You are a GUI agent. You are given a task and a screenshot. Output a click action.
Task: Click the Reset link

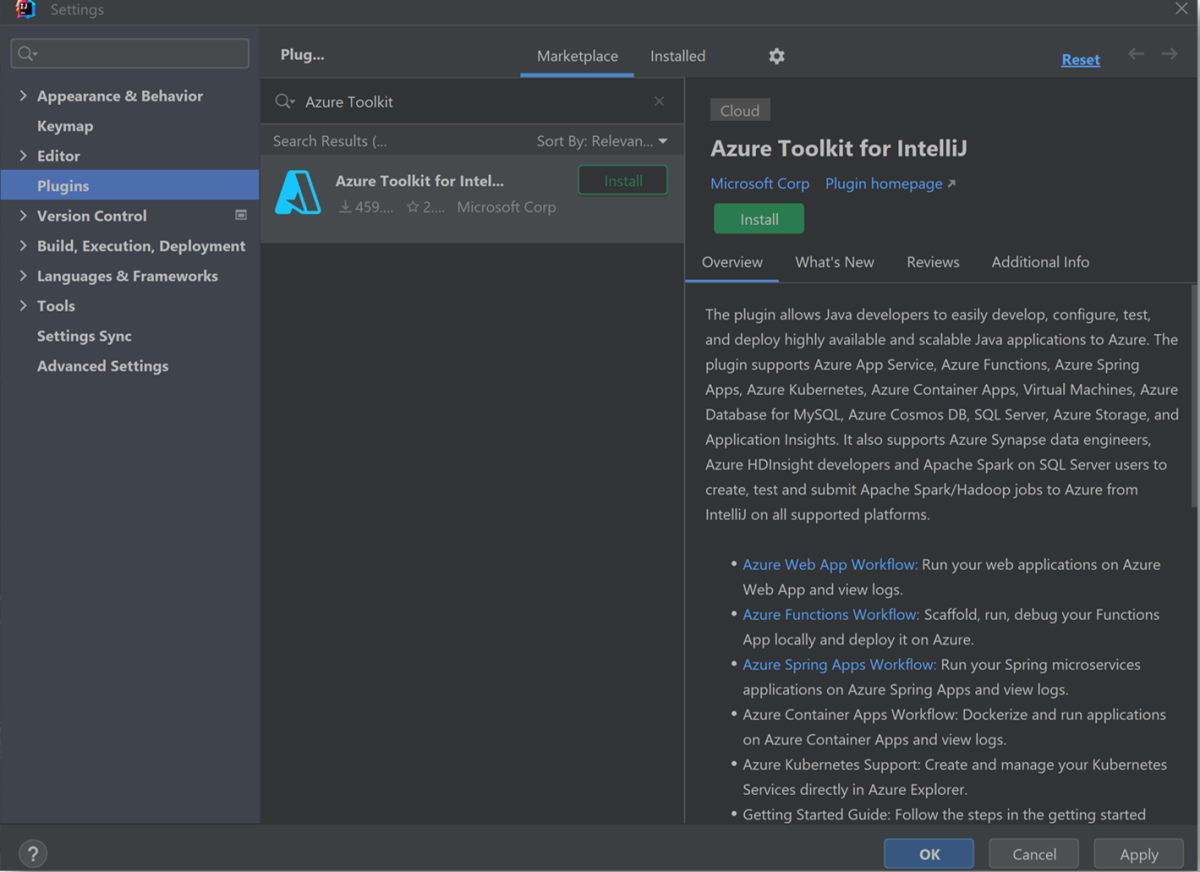pos(1080,59)
